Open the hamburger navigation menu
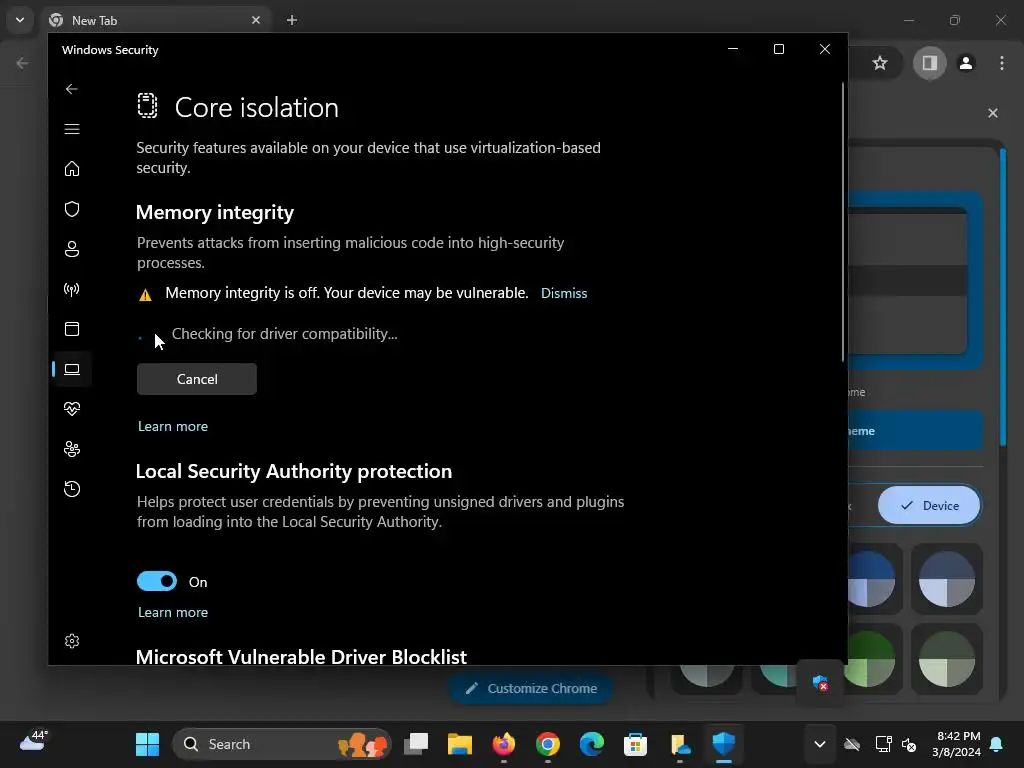This screenshot has height=768, width=1024. tap(72, 129)
